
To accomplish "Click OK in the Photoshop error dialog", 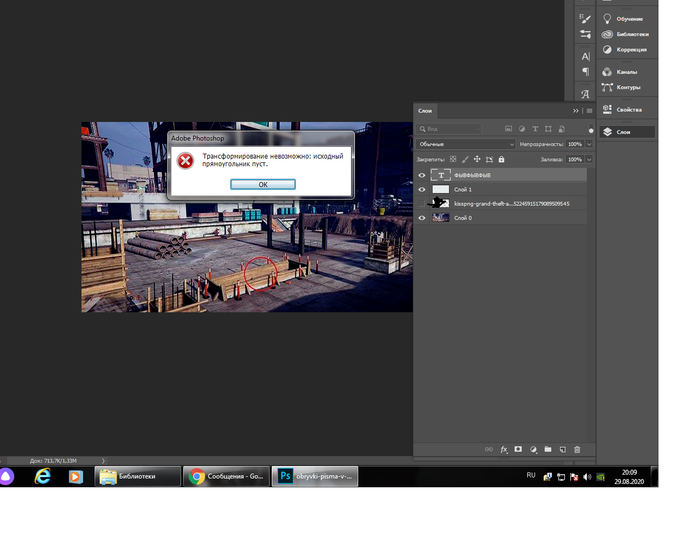I will point(262,184).
